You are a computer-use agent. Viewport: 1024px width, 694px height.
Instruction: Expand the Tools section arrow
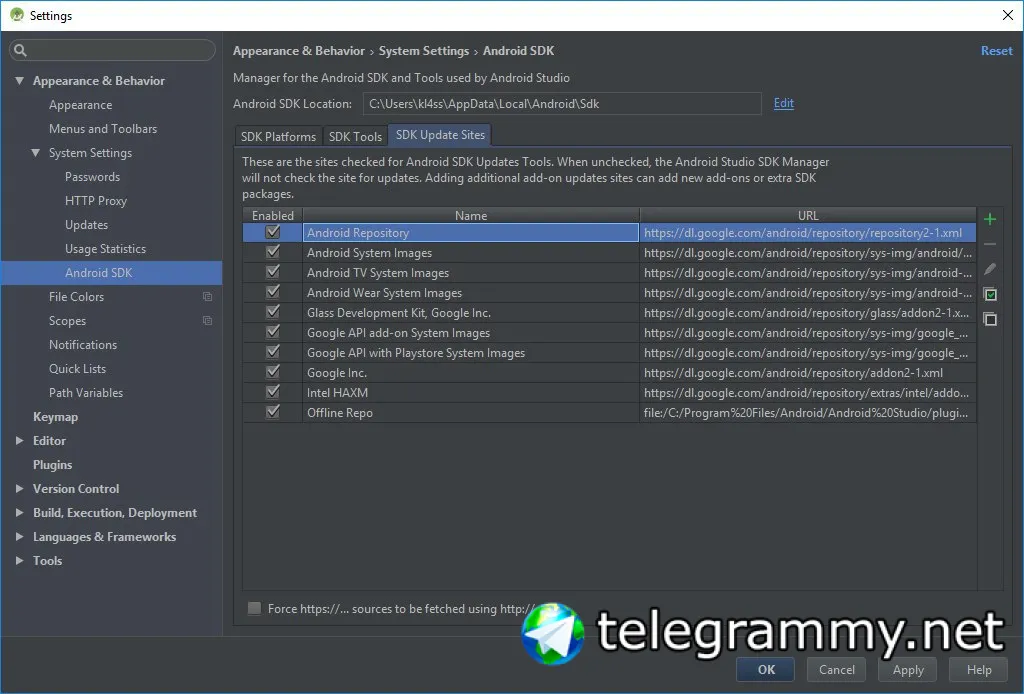coord(20,560)
